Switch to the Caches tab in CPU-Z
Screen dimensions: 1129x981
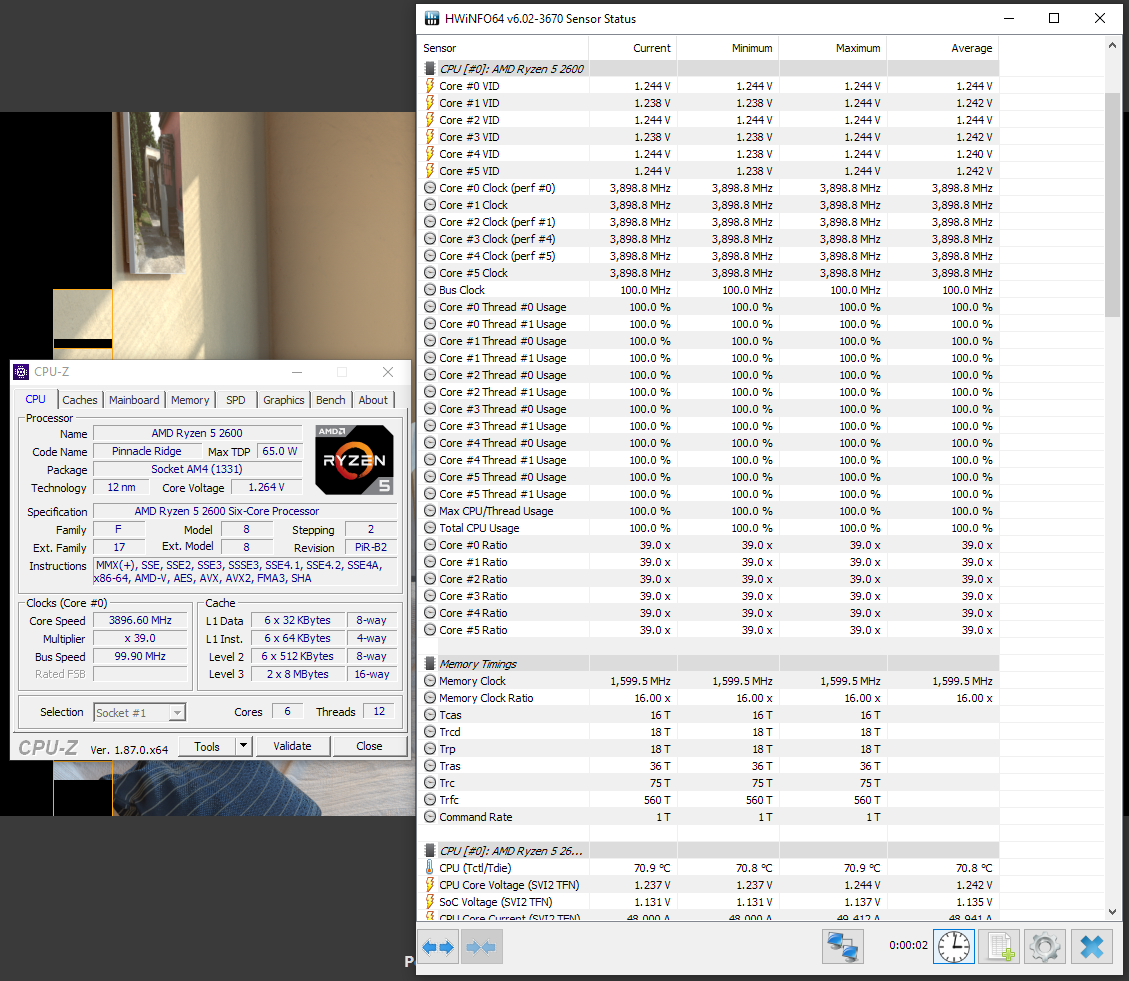click(x=79, y=400)
